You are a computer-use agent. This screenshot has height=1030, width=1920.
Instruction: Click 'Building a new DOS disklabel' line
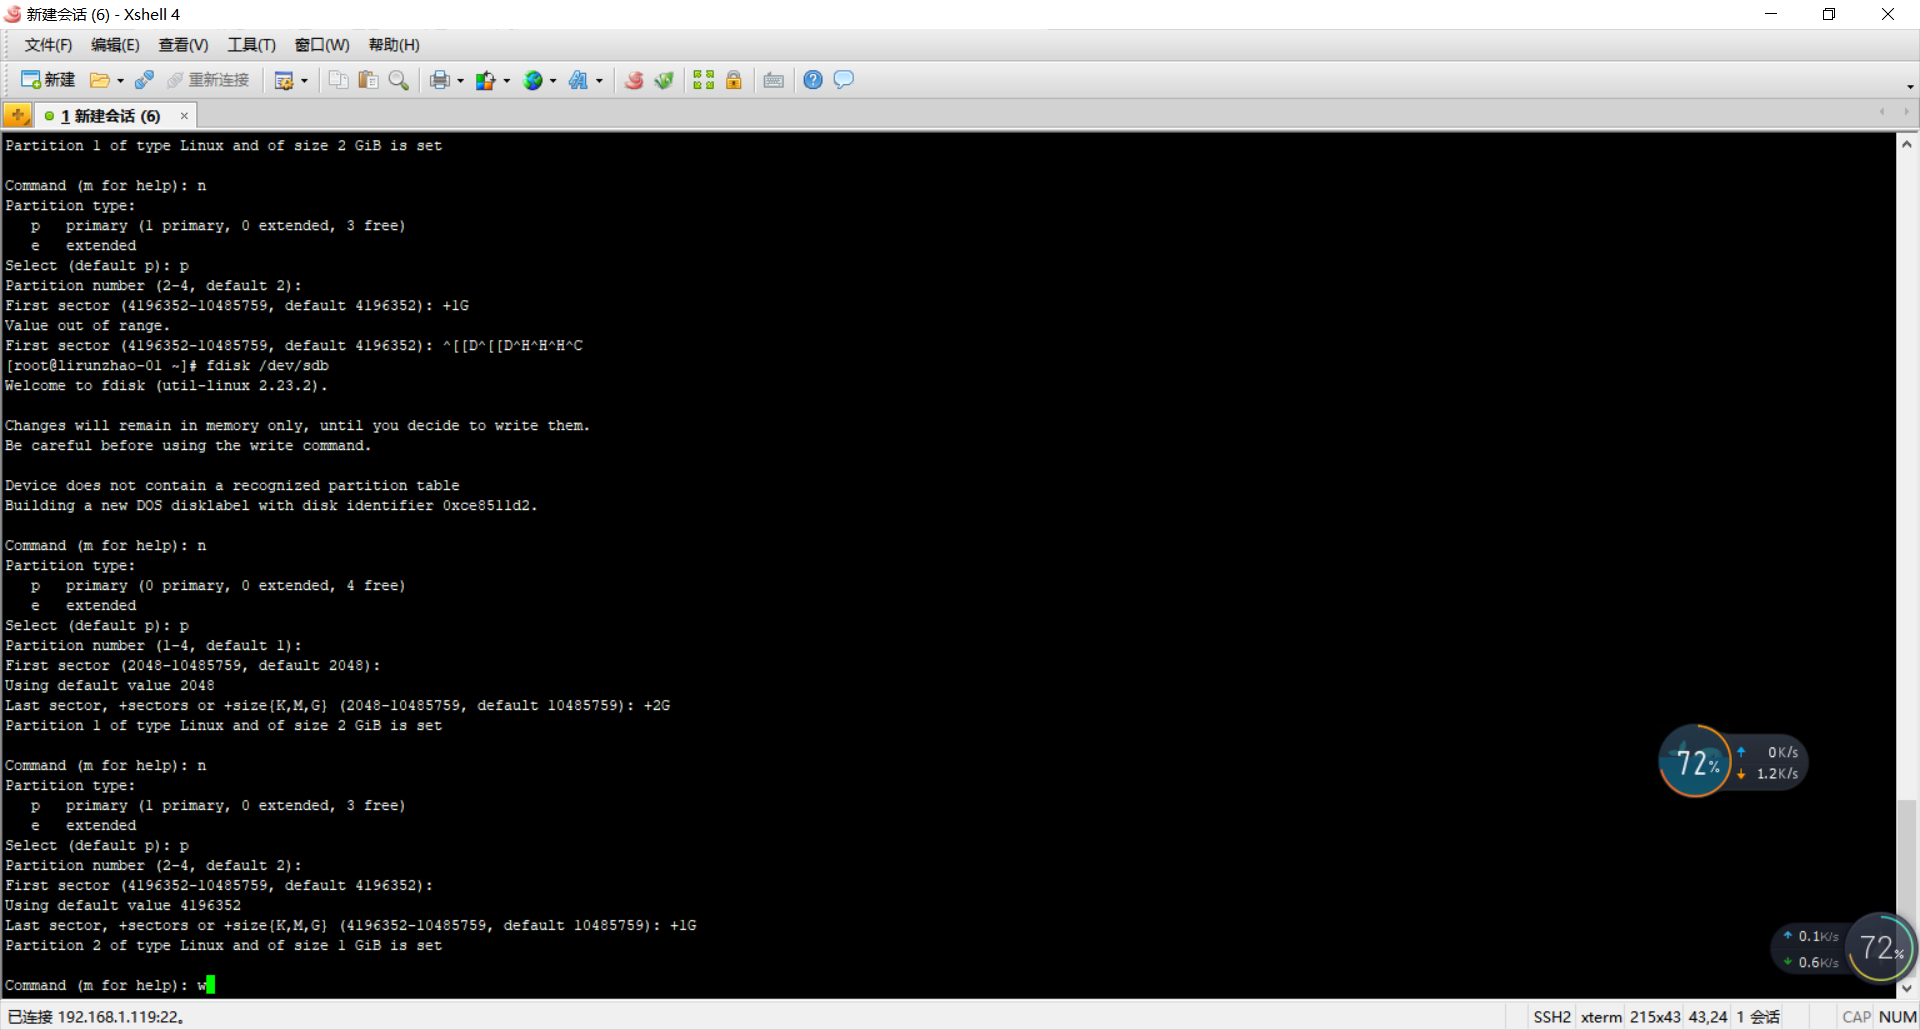[271, 506]
